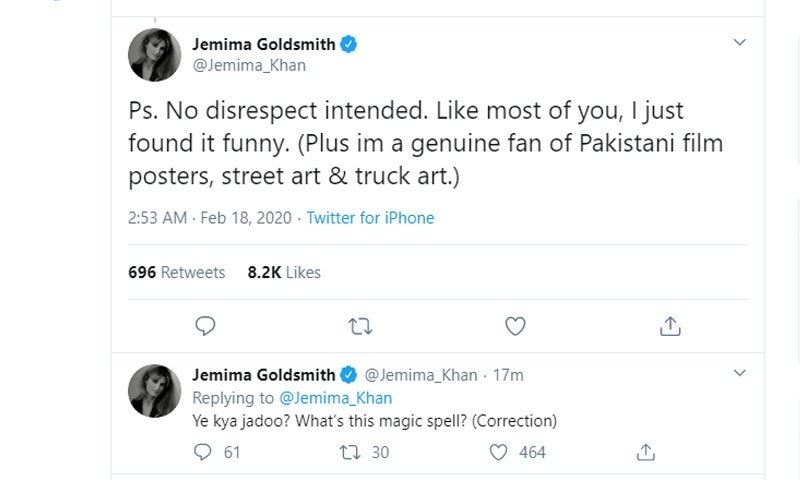
Task: Reply to the "Ye kya jadoo" tweet
Action: 203,452
